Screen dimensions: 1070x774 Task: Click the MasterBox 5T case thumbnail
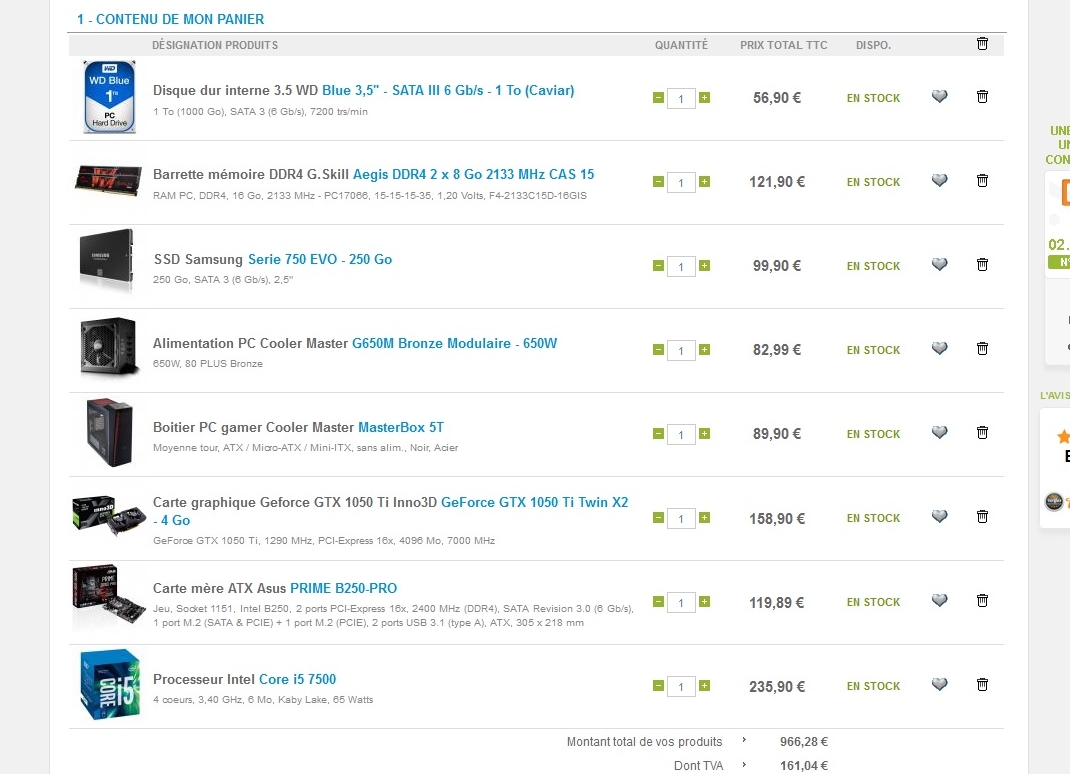click(x=109, y=432)
